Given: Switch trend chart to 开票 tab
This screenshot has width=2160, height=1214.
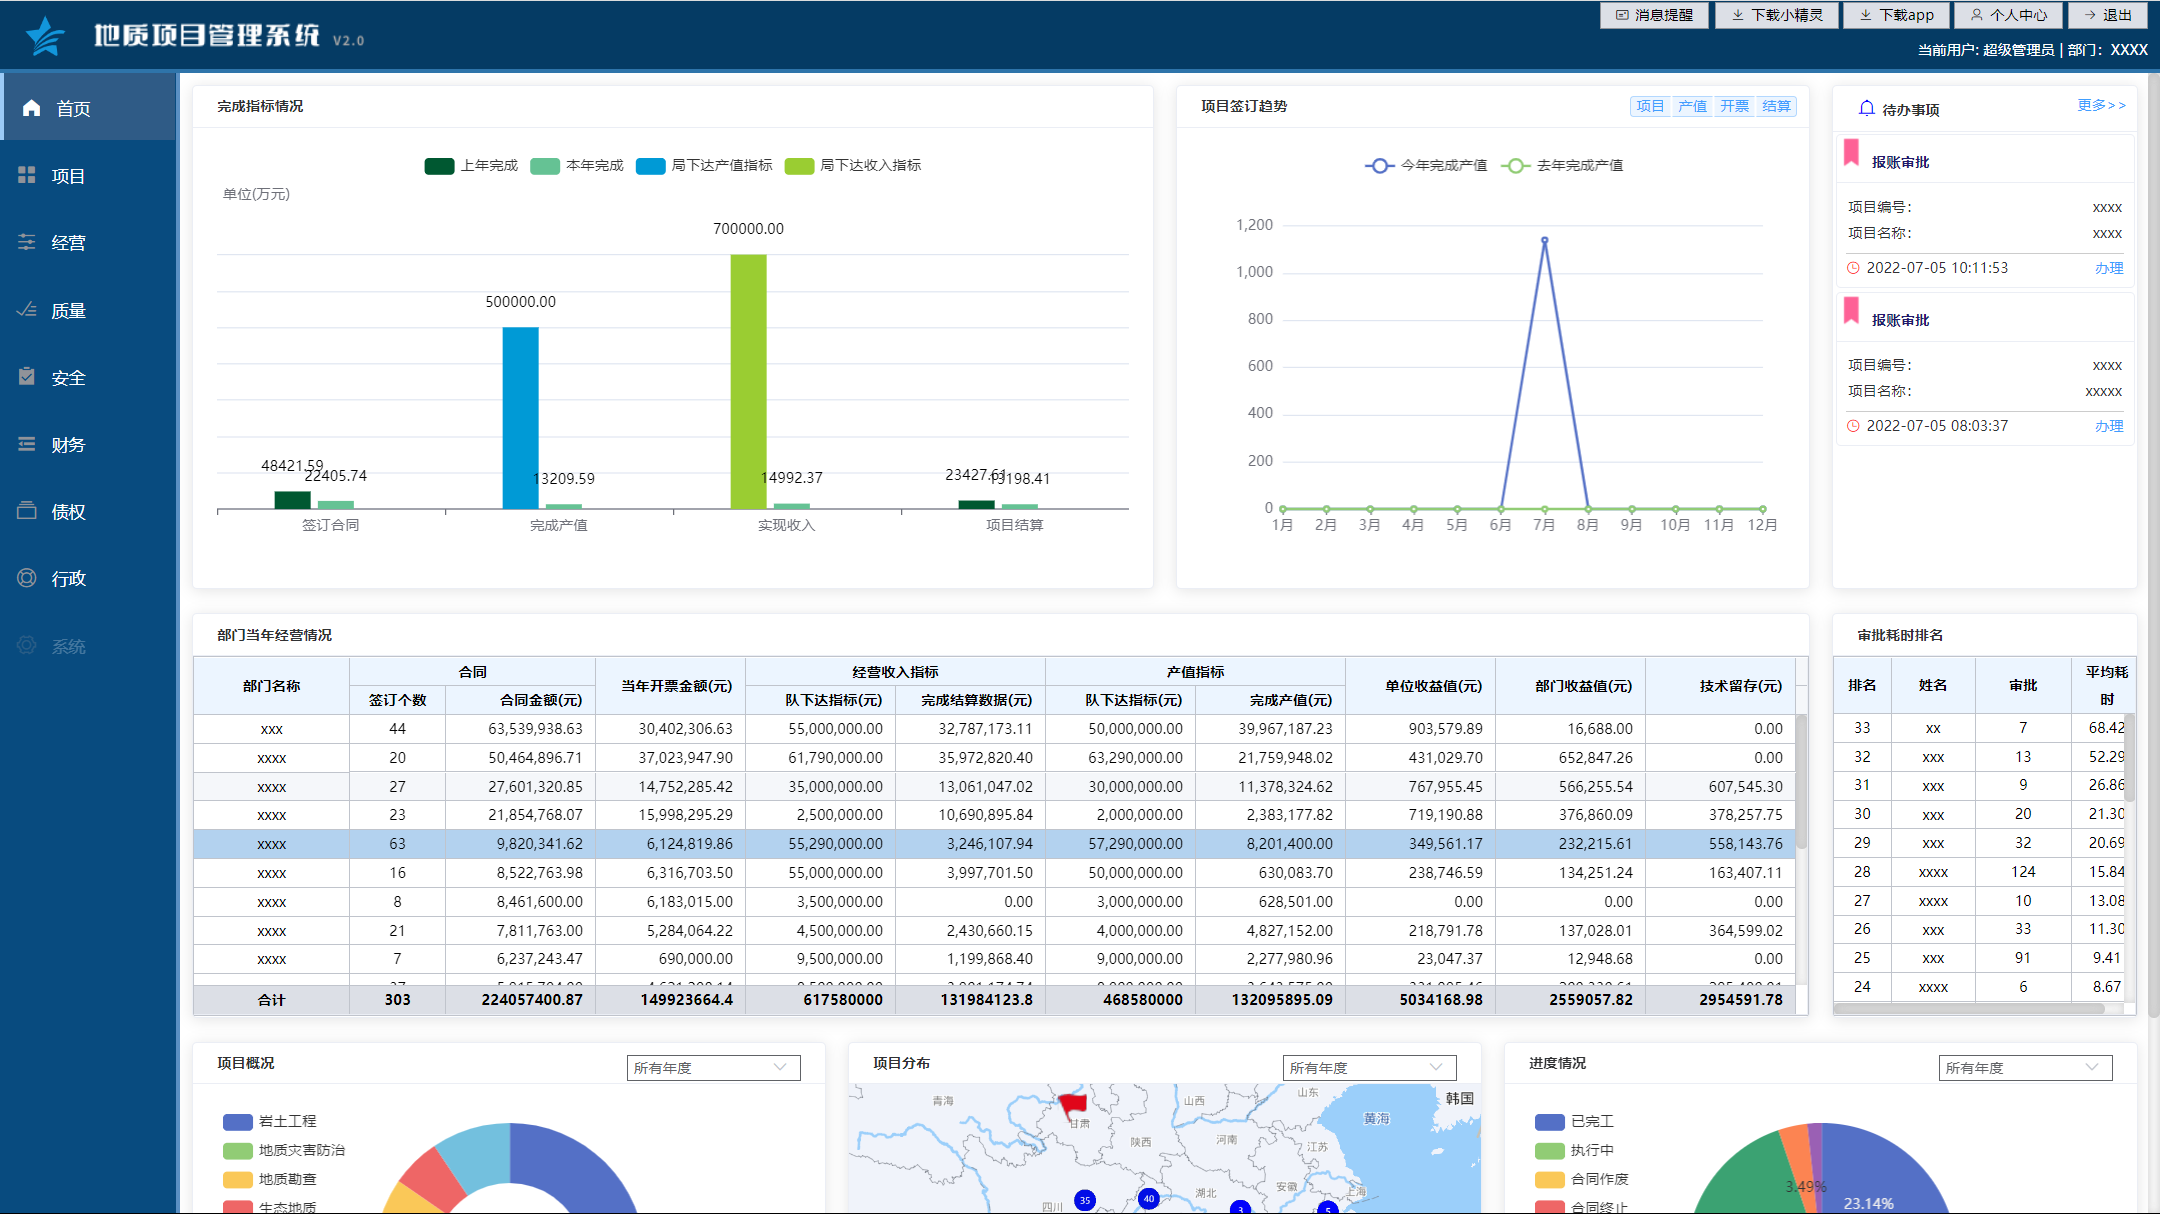Looking at the screenshot, I should click(x=1734, y=107).
